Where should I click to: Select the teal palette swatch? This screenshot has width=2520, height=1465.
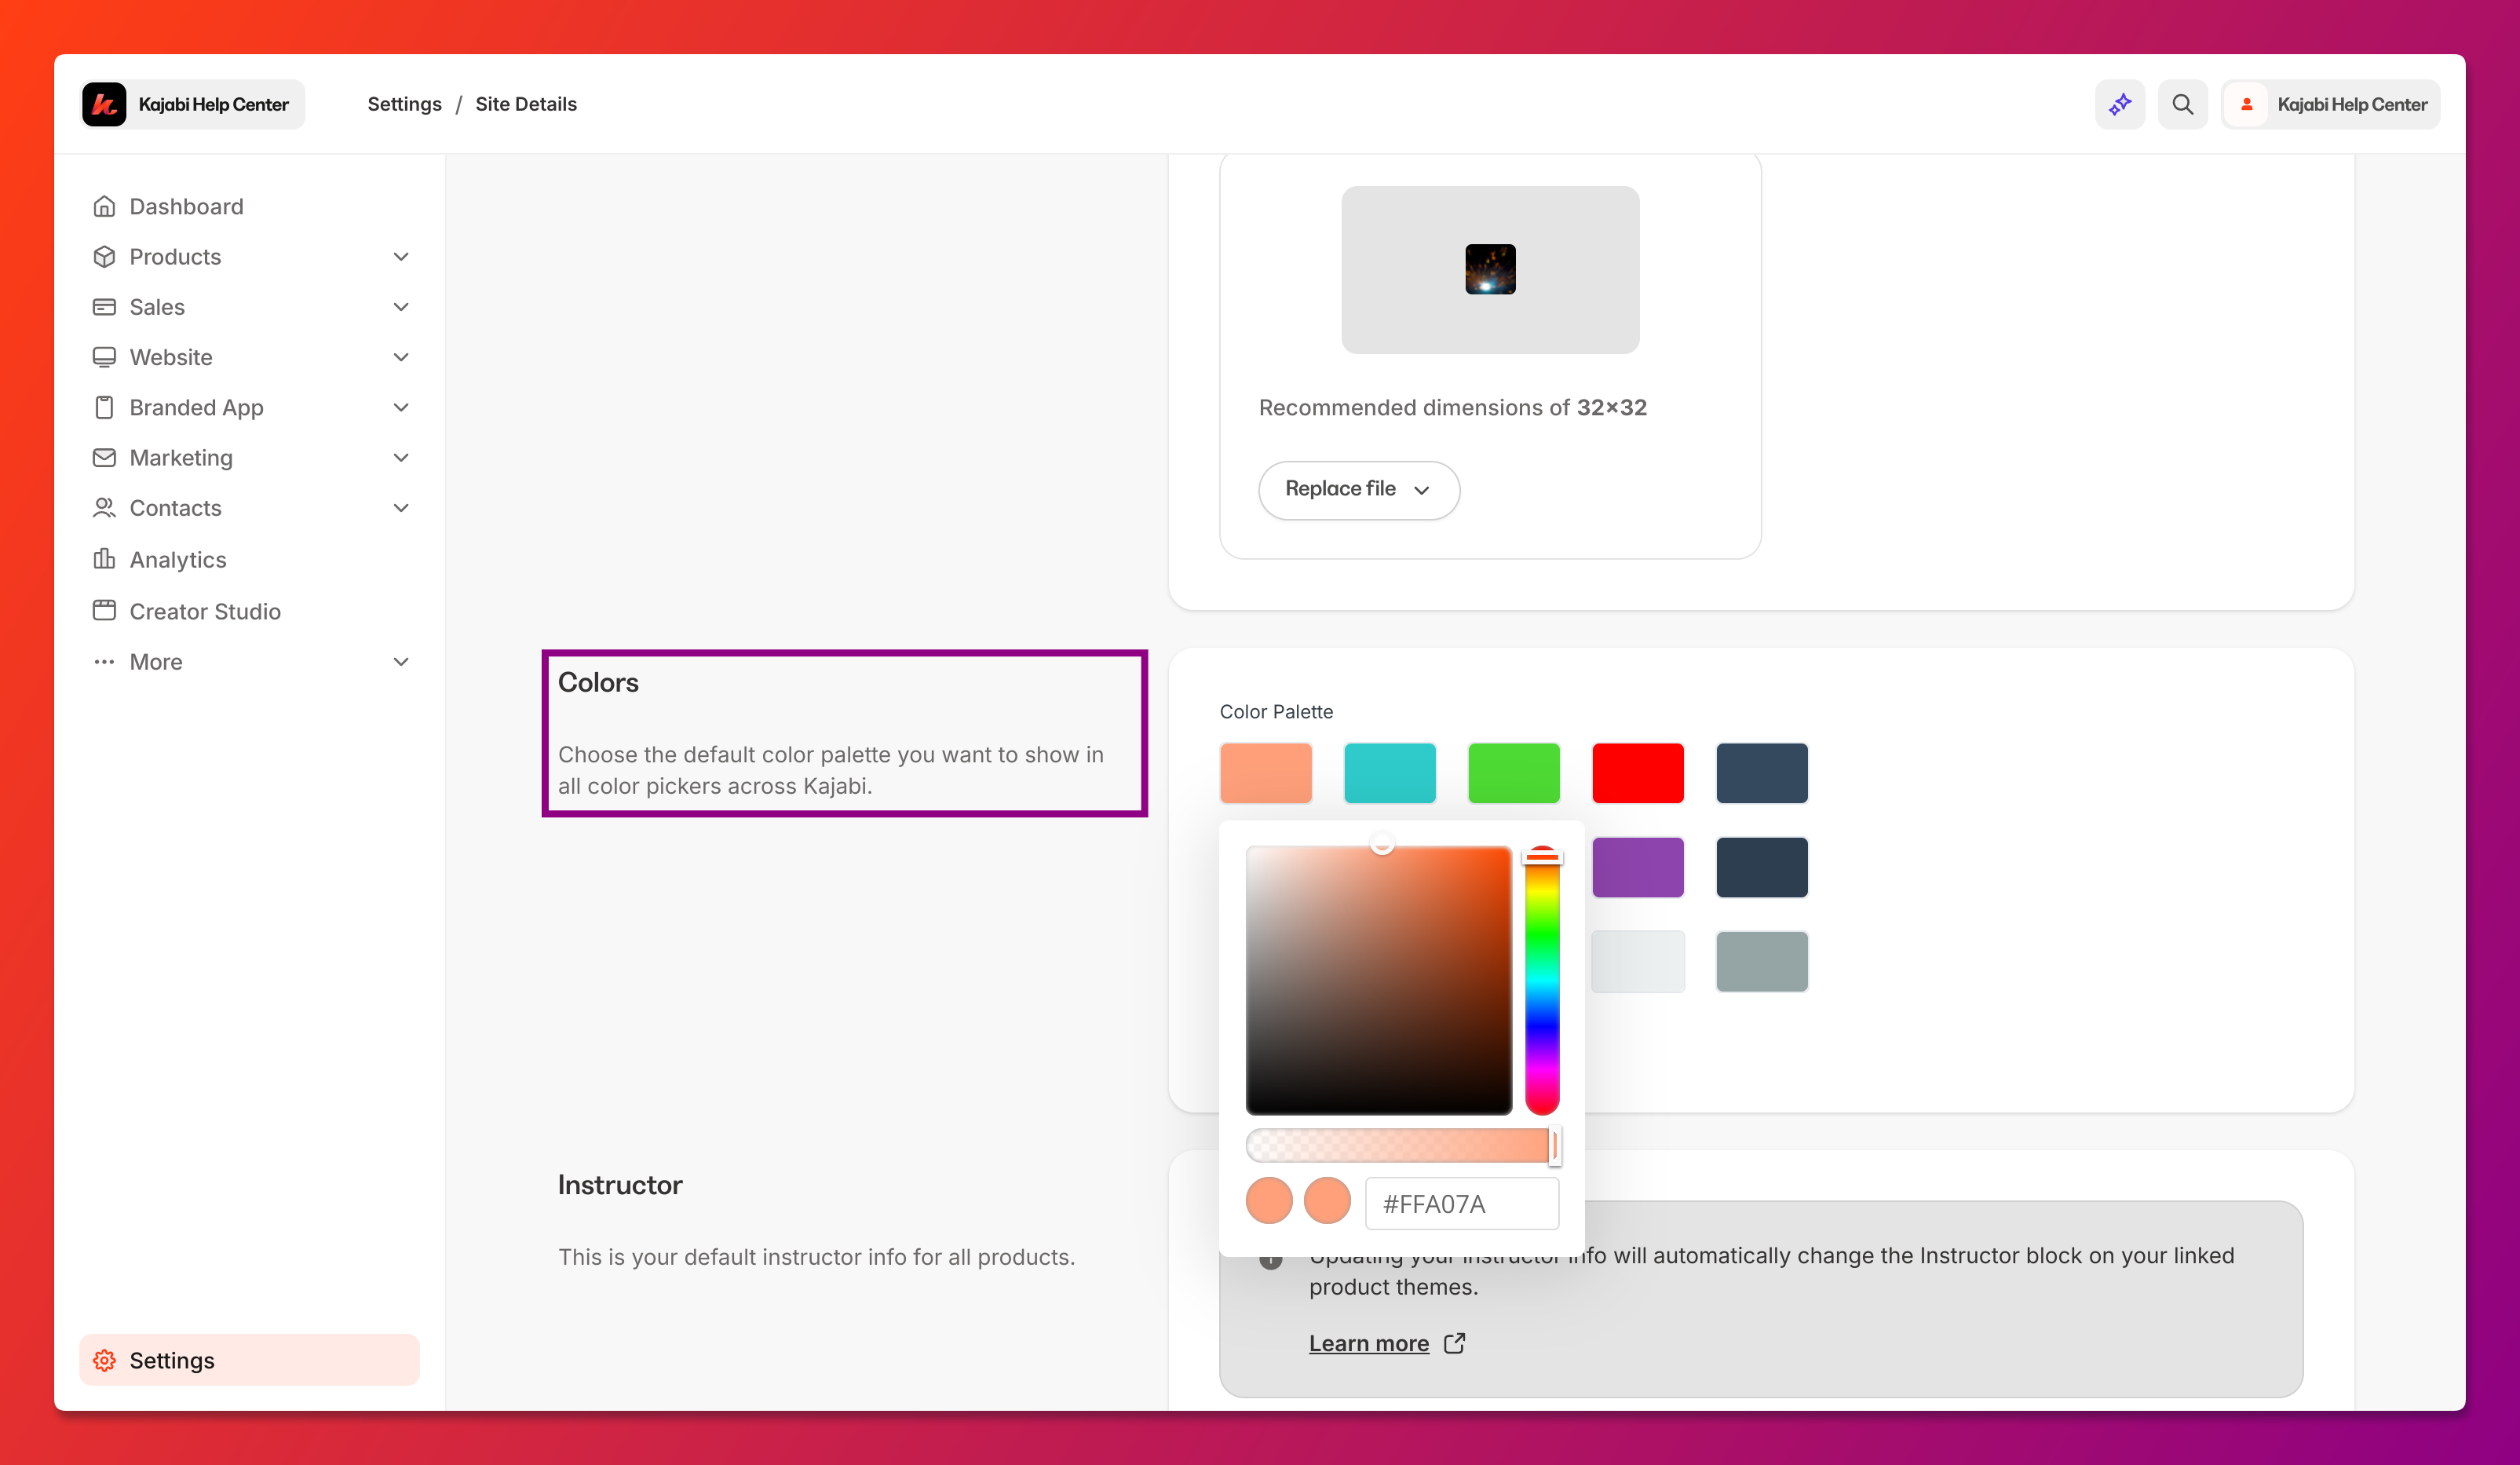1390,773
